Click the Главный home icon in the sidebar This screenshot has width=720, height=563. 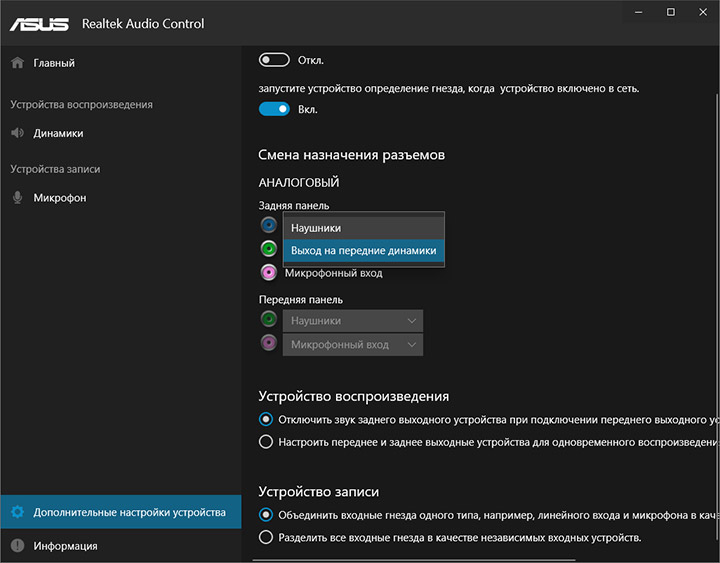(17, 63)
